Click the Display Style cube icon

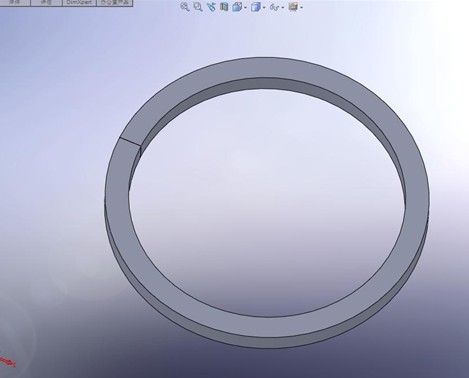(256, 7)
